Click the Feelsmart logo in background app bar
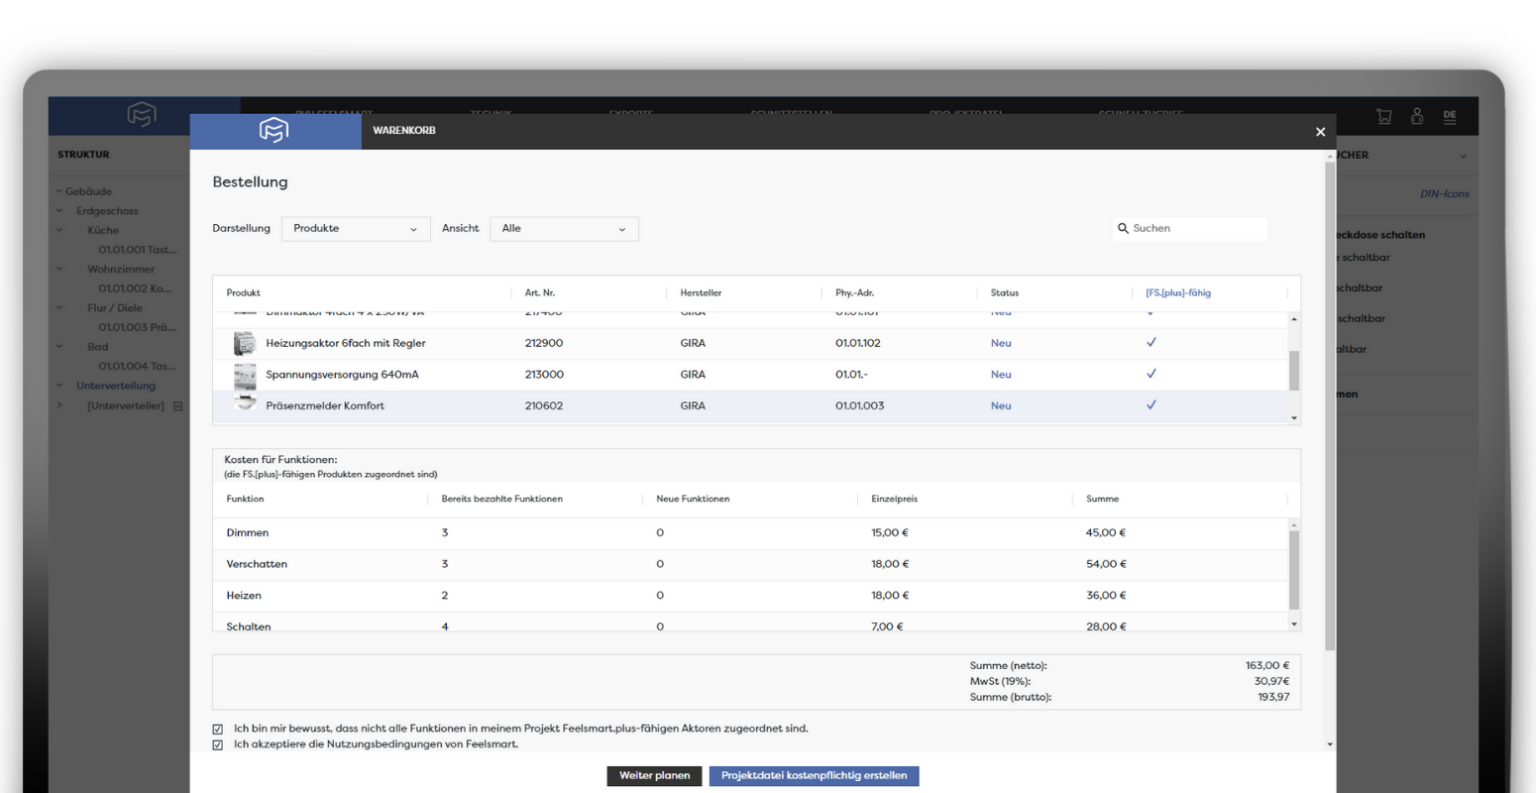Screen dimensions: 1536x793 click(x=142, y=115)
